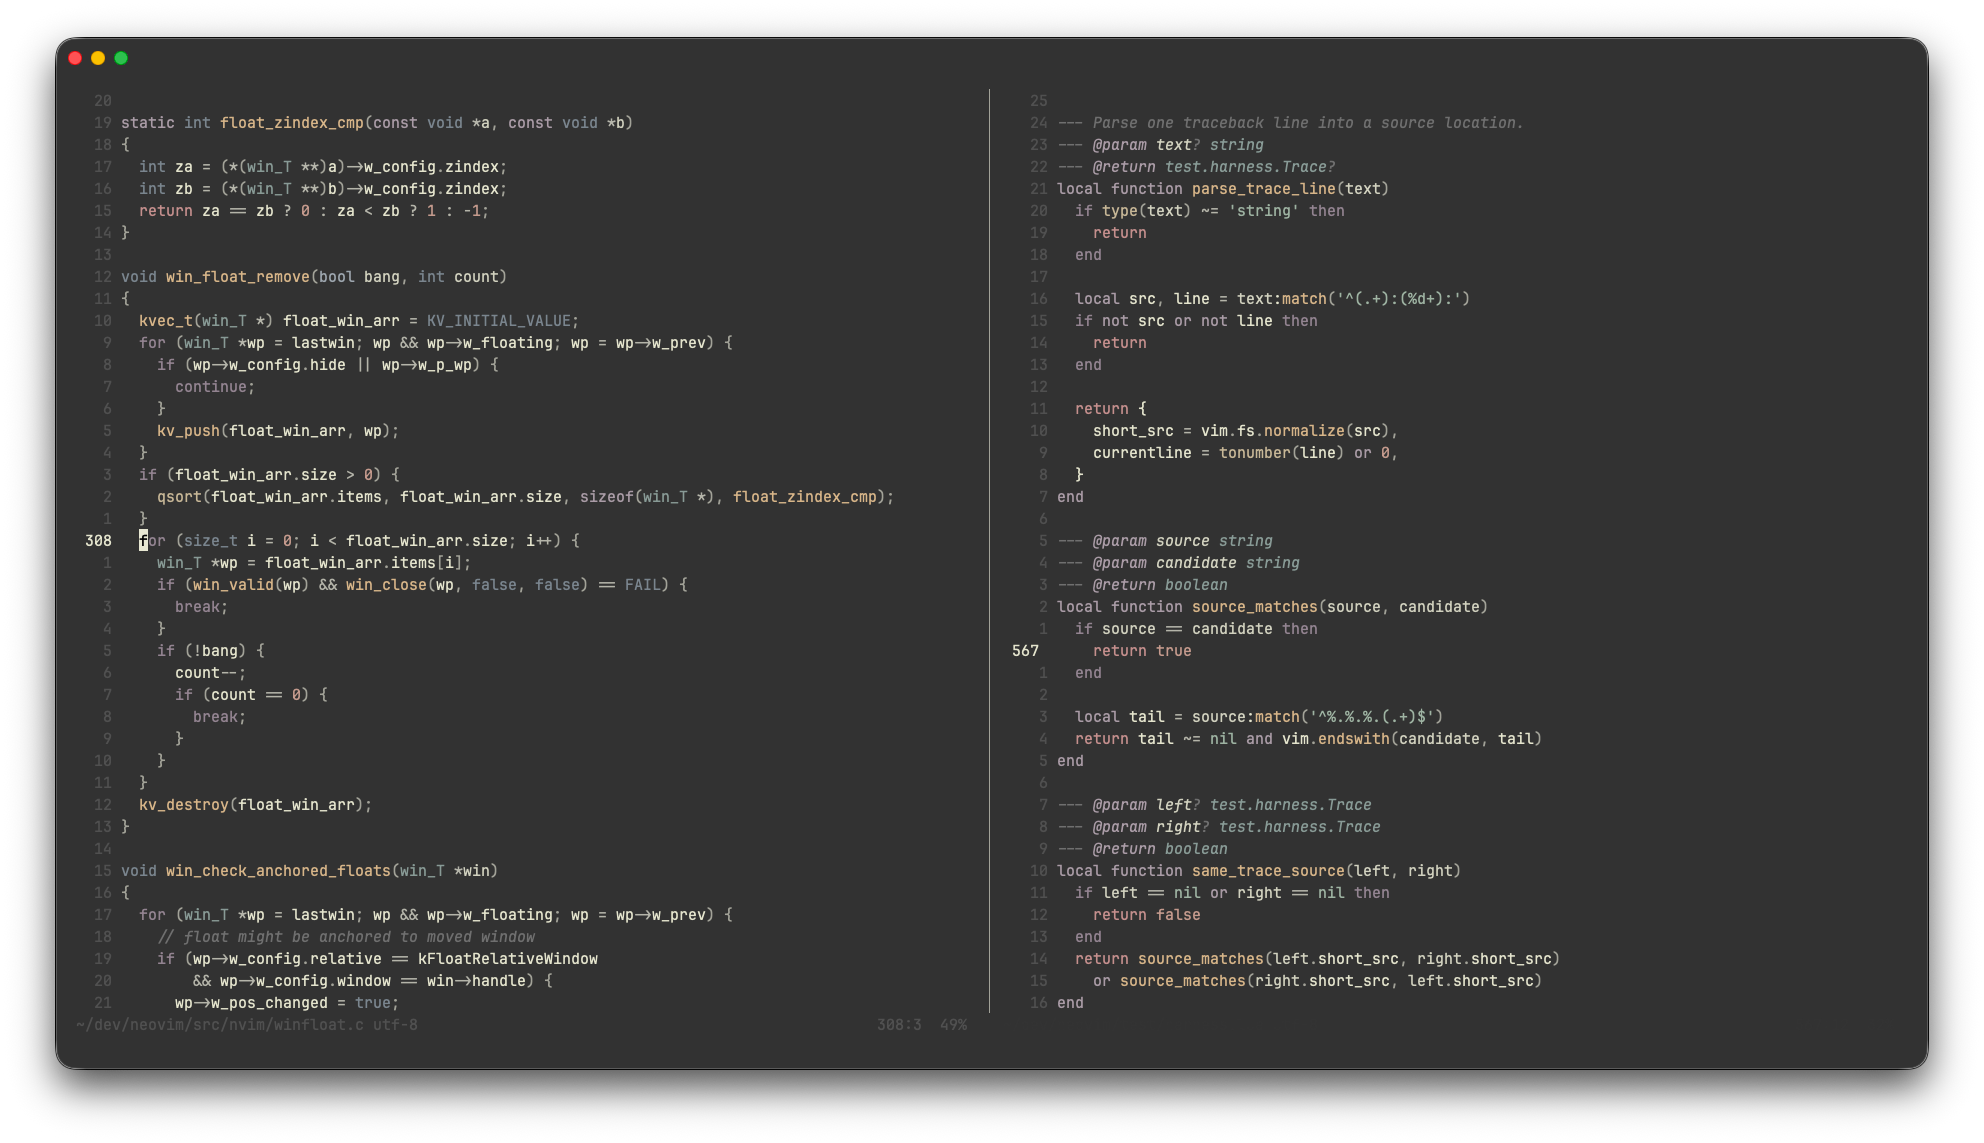Click 'if source == candidate then' line
The height and width of the screenshot is (1143, 1984).
tap(1196, 629)
